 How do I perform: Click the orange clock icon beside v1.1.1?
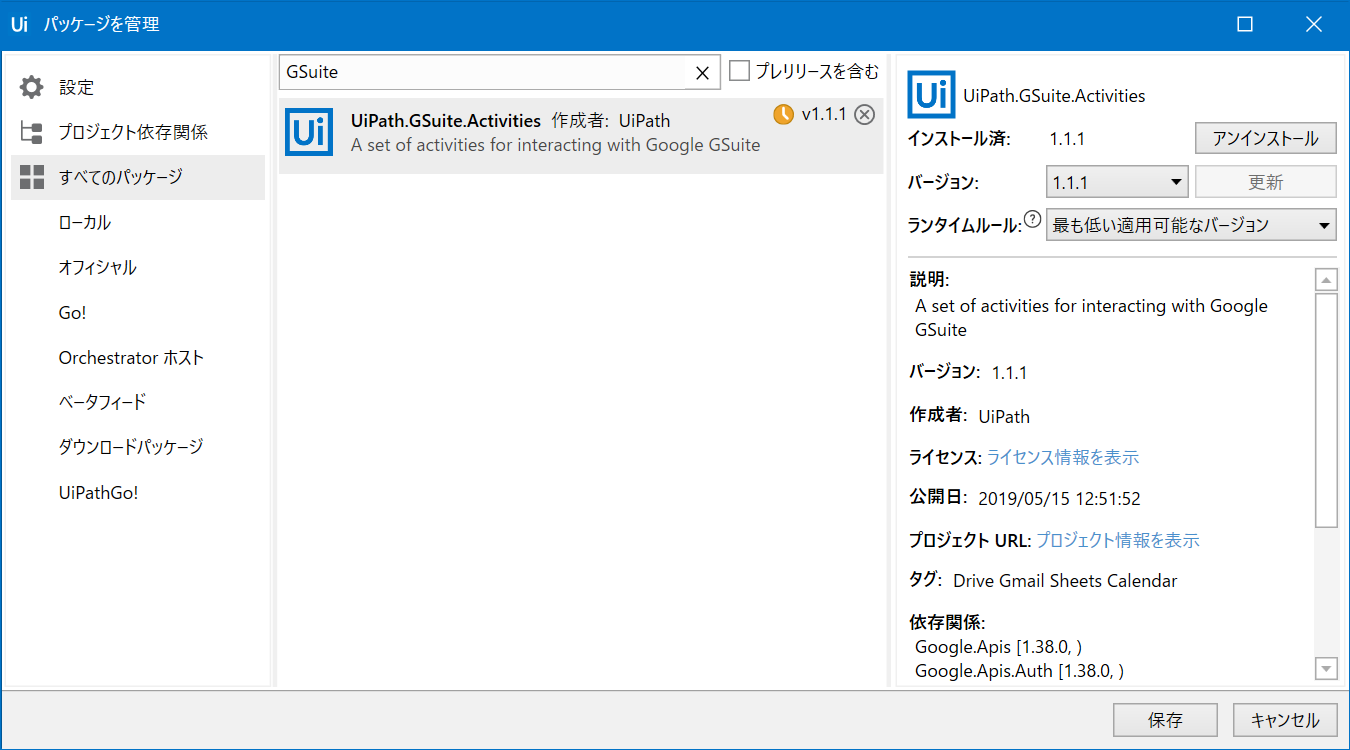(784, 115)
